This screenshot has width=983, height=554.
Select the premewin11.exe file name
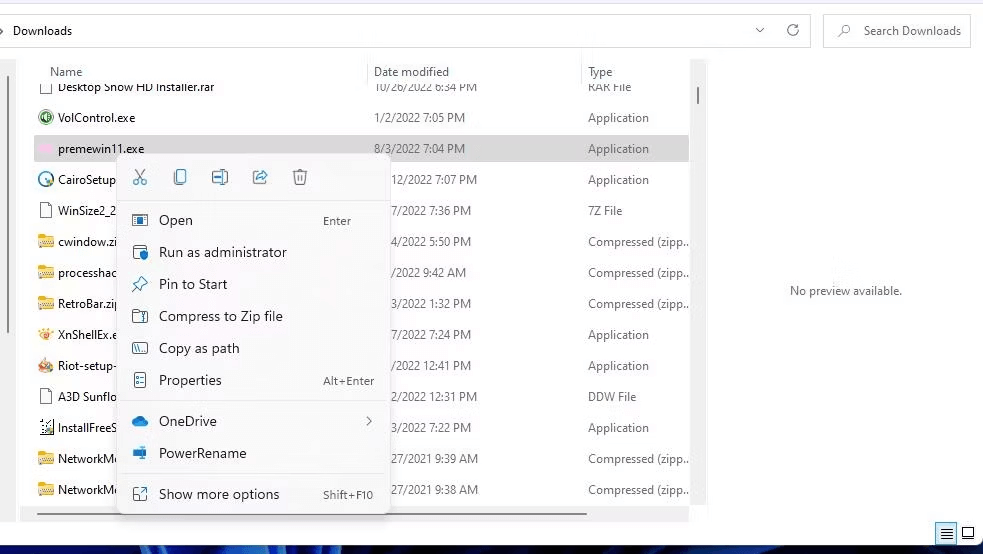tap(101, 149)
